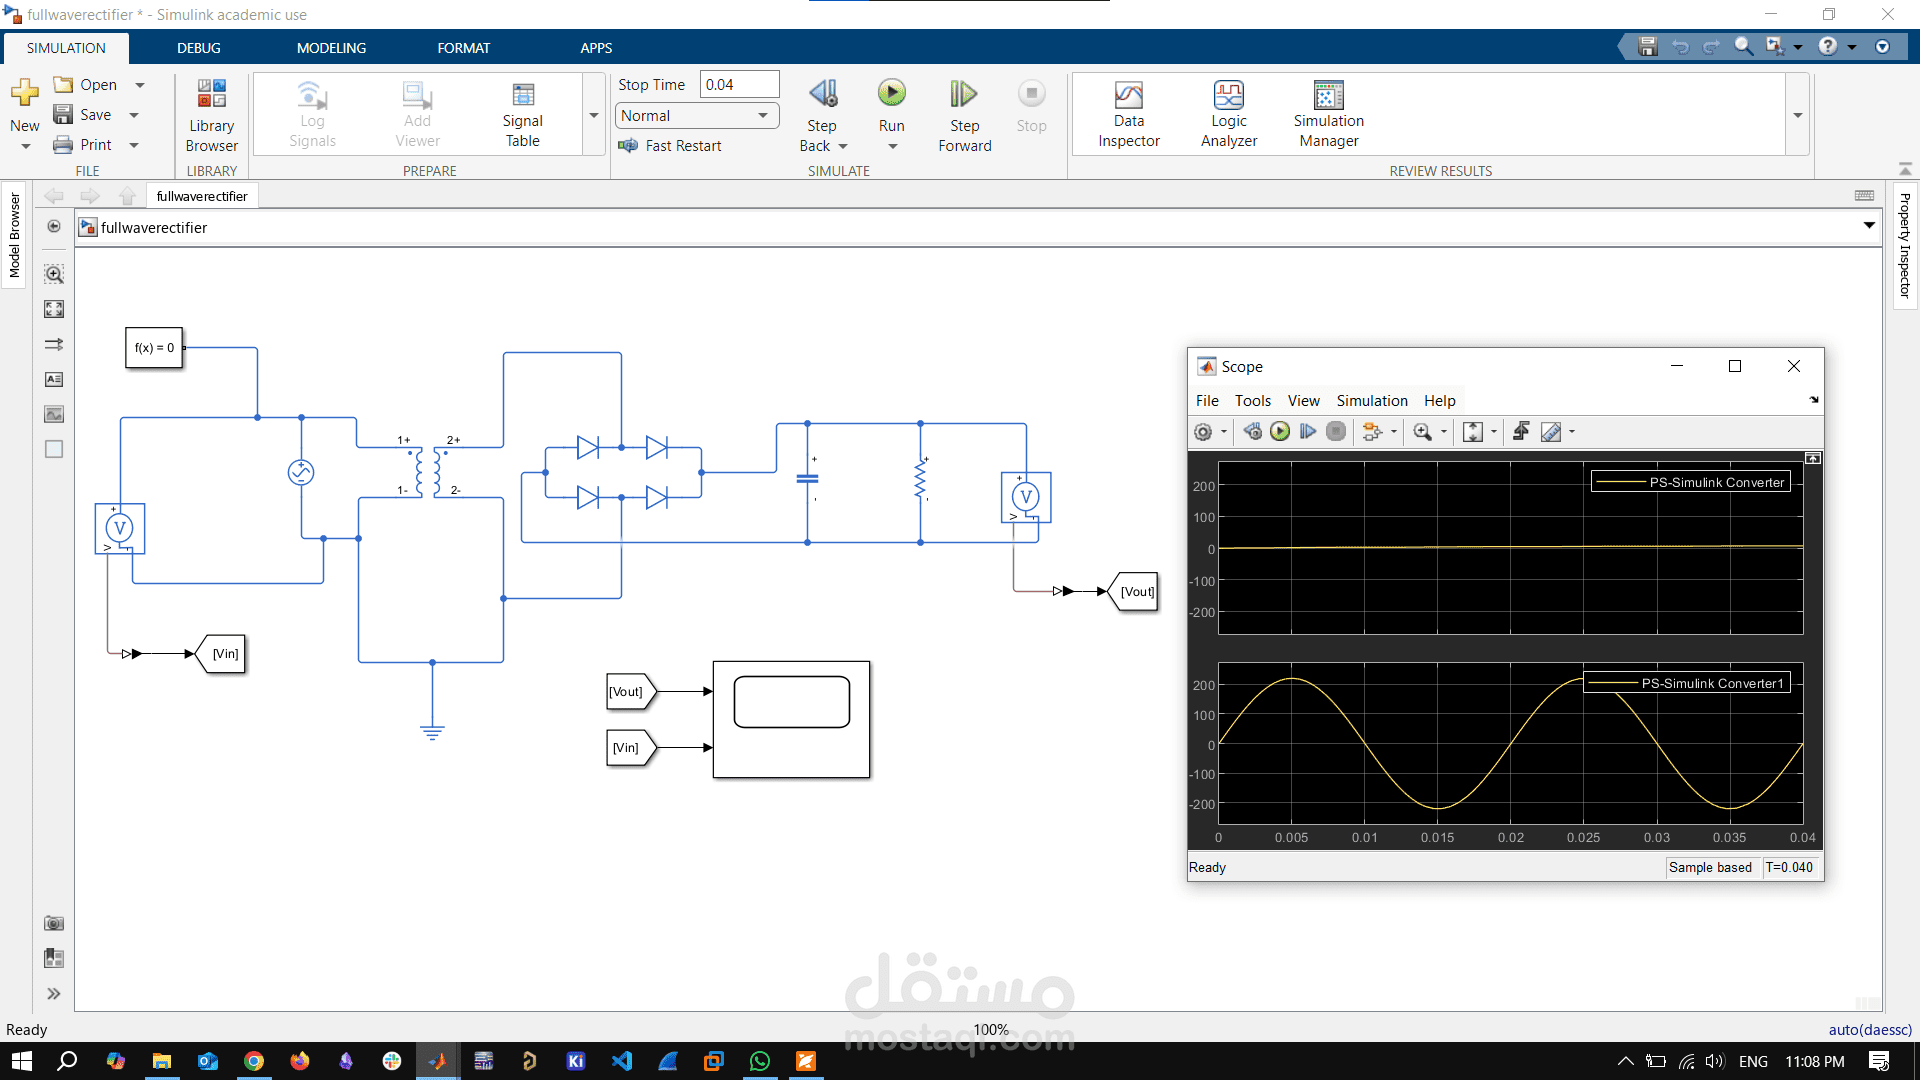The width and height of the screenshot is (1920, 1080).
Task: Click the Scope scale axes icon
Action: click(1473, 432)
